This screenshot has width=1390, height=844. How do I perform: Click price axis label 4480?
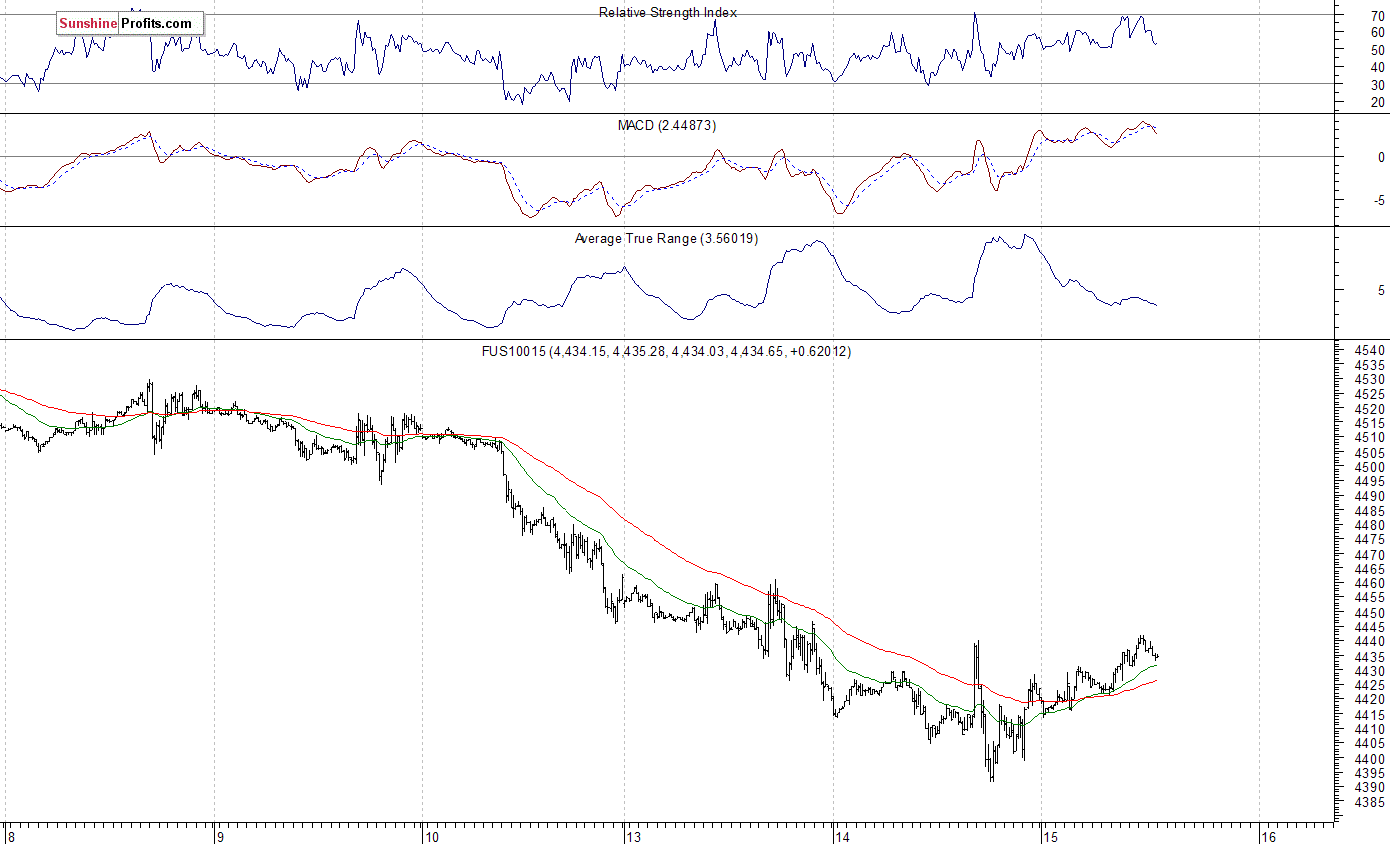[1370, 525]
